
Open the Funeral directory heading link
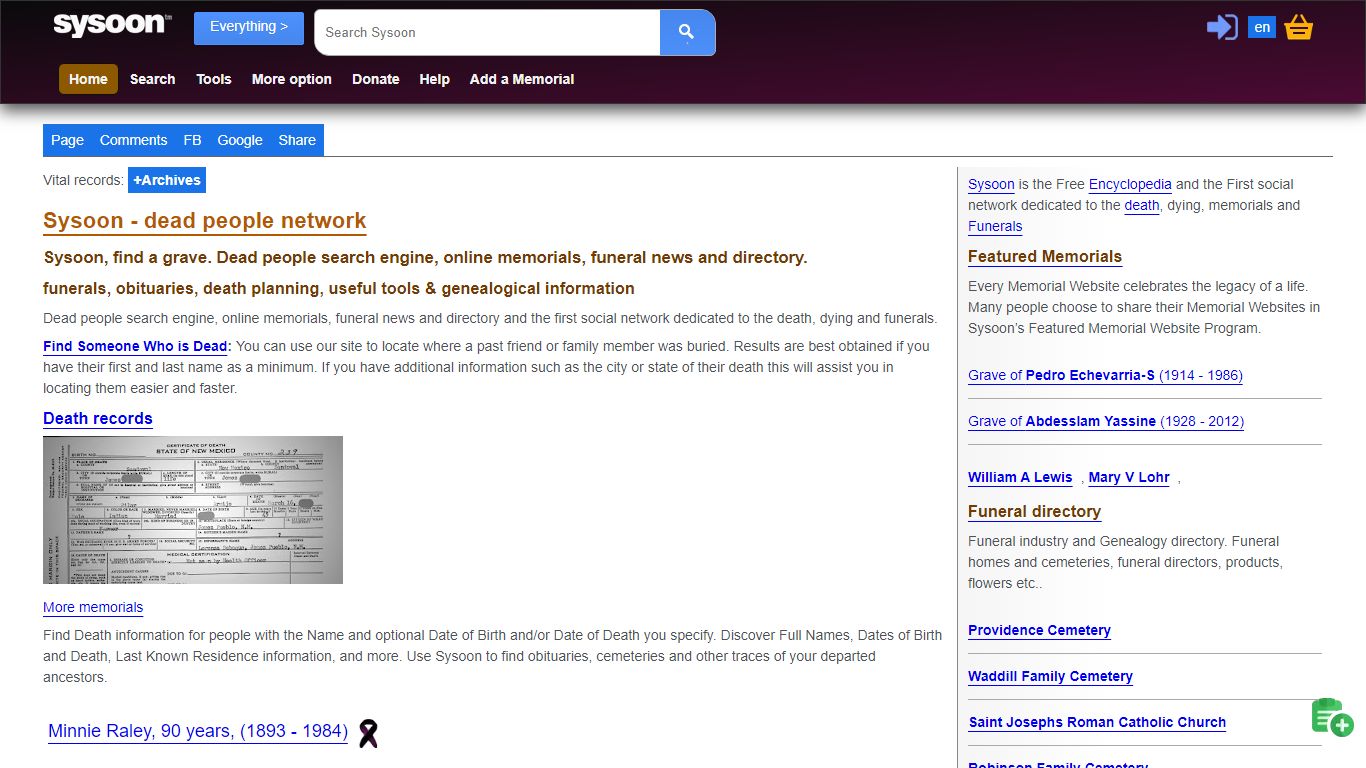point(1034,511)
